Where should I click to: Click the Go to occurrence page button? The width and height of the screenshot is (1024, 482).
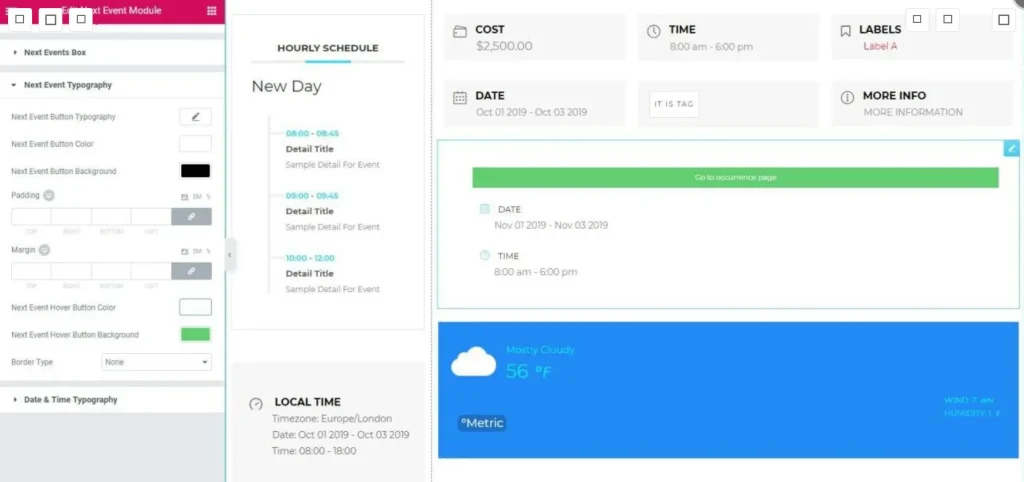click(x=735, y=178)
